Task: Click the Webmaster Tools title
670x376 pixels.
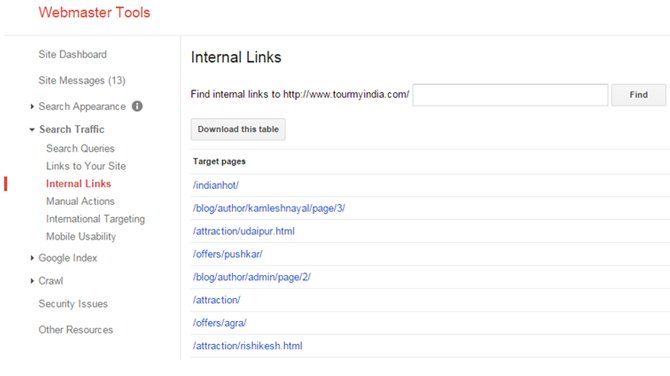Action: tap(94, 12)
